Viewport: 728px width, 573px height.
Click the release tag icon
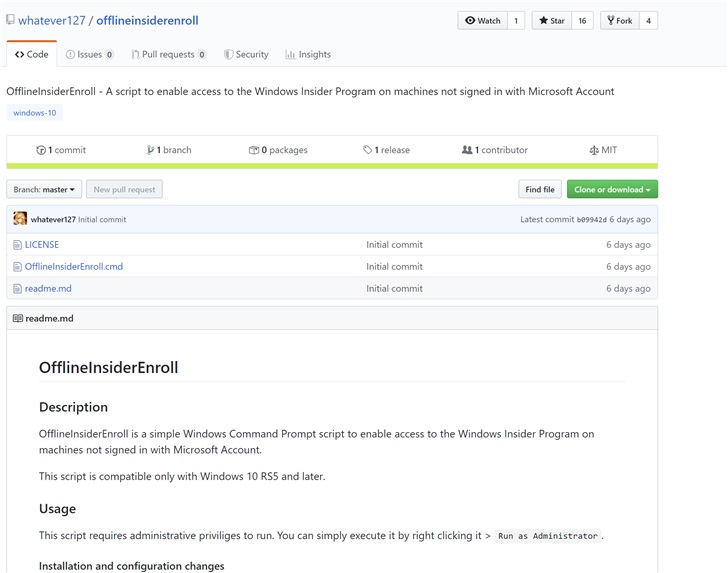[367, 150]
